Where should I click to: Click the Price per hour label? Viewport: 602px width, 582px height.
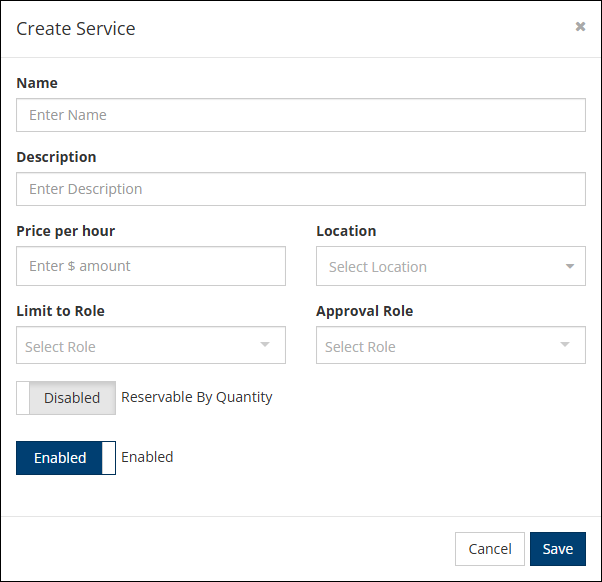(65, 231)
